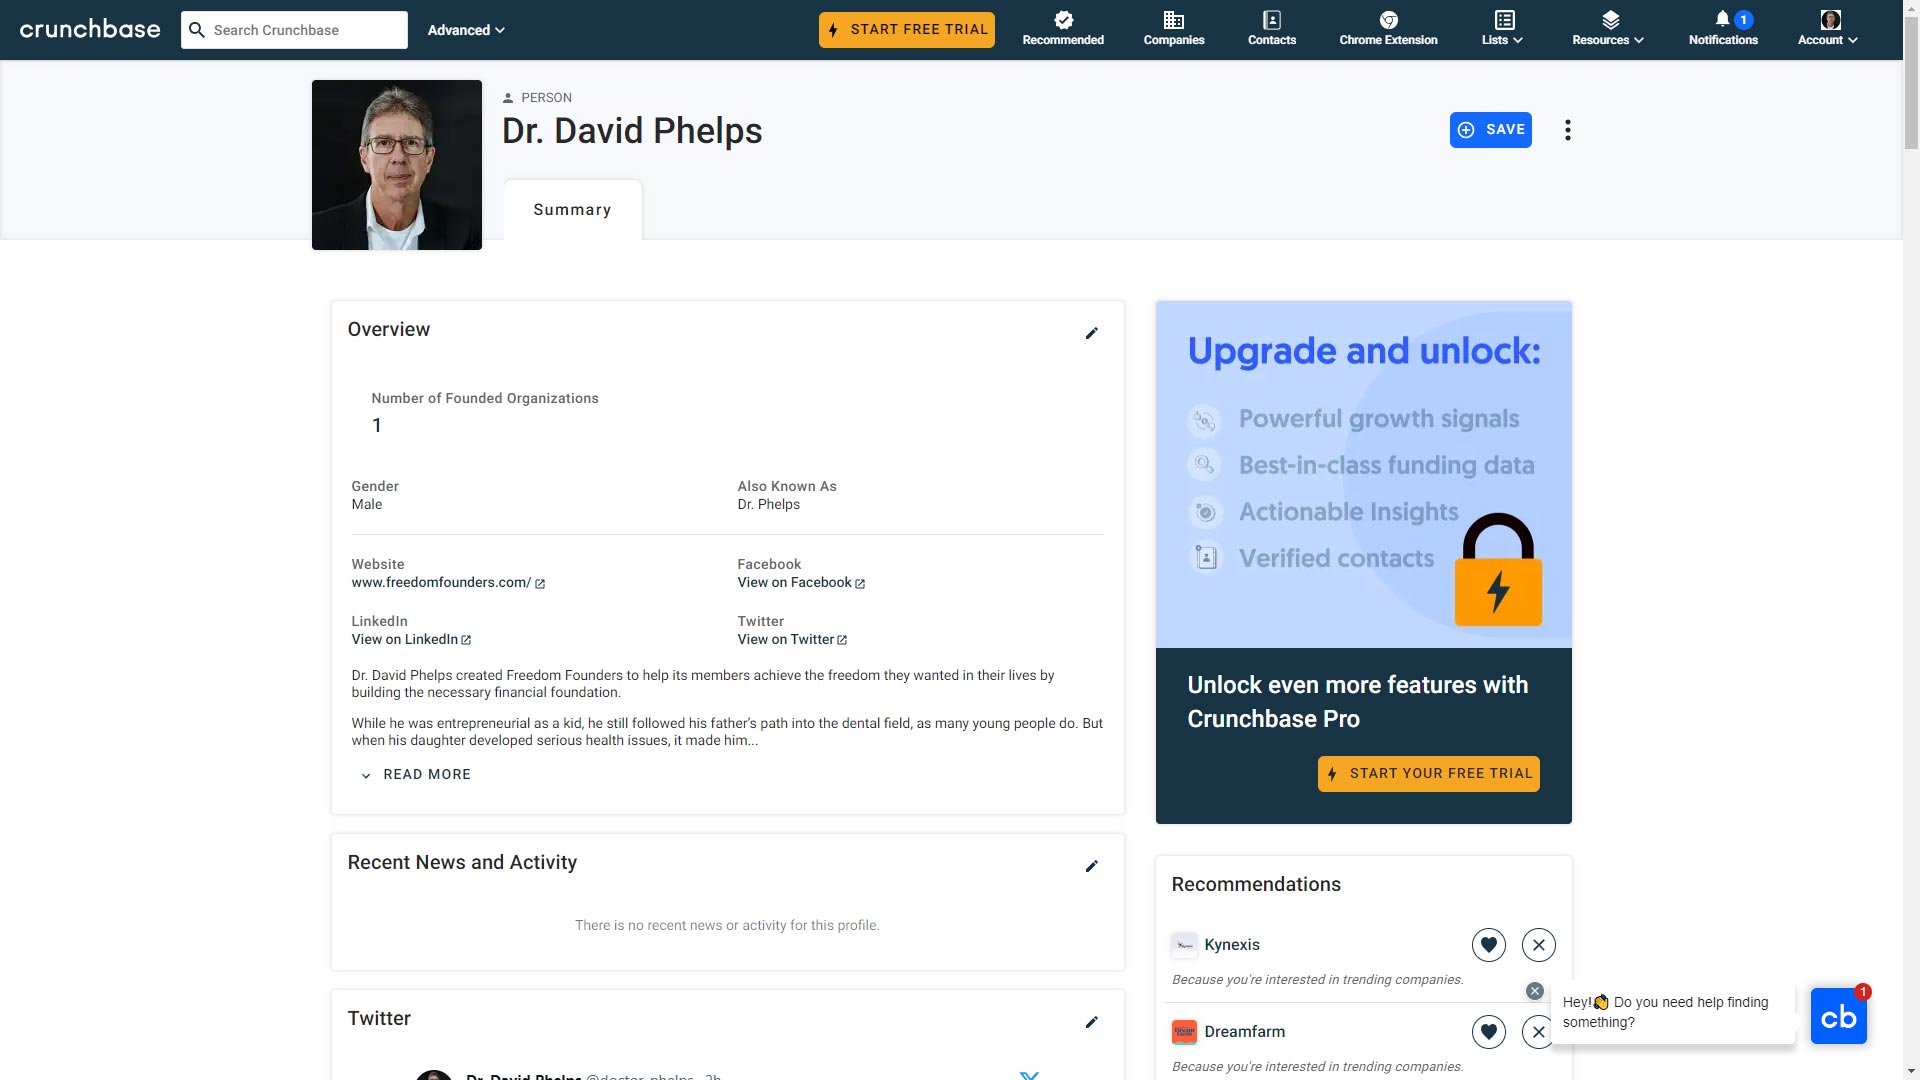Close the chat help popup
Viewport: 1920px width, 1080px height.
tap(1535, 991)
